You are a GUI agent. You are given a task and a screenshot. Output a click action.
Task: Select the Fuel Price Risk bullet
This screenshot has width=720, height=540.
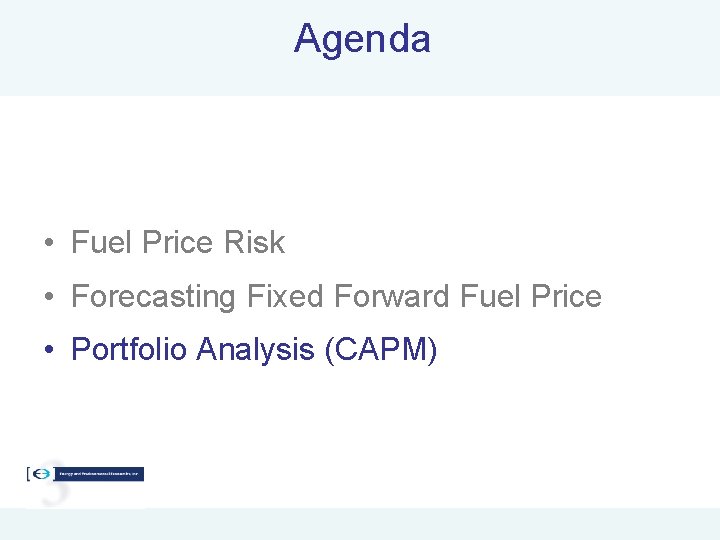click(178, 243)
